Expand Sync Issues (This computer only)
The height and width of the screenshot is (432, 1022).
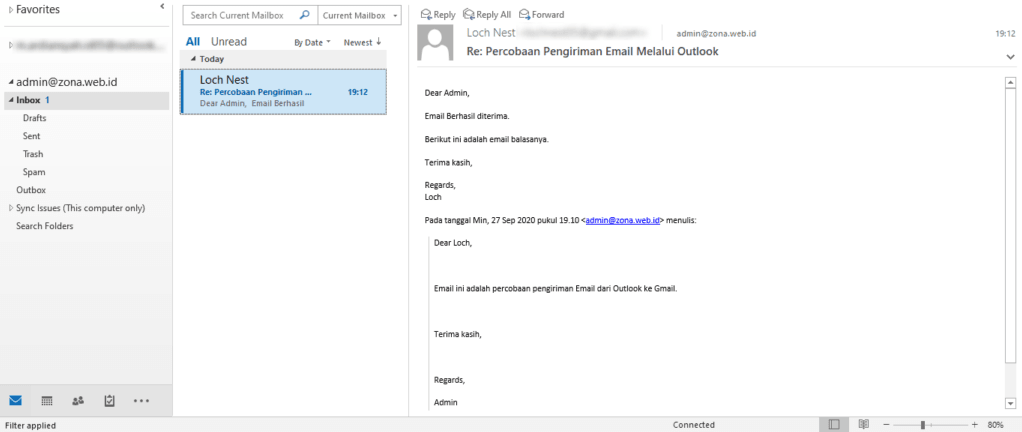coord(10,209)
